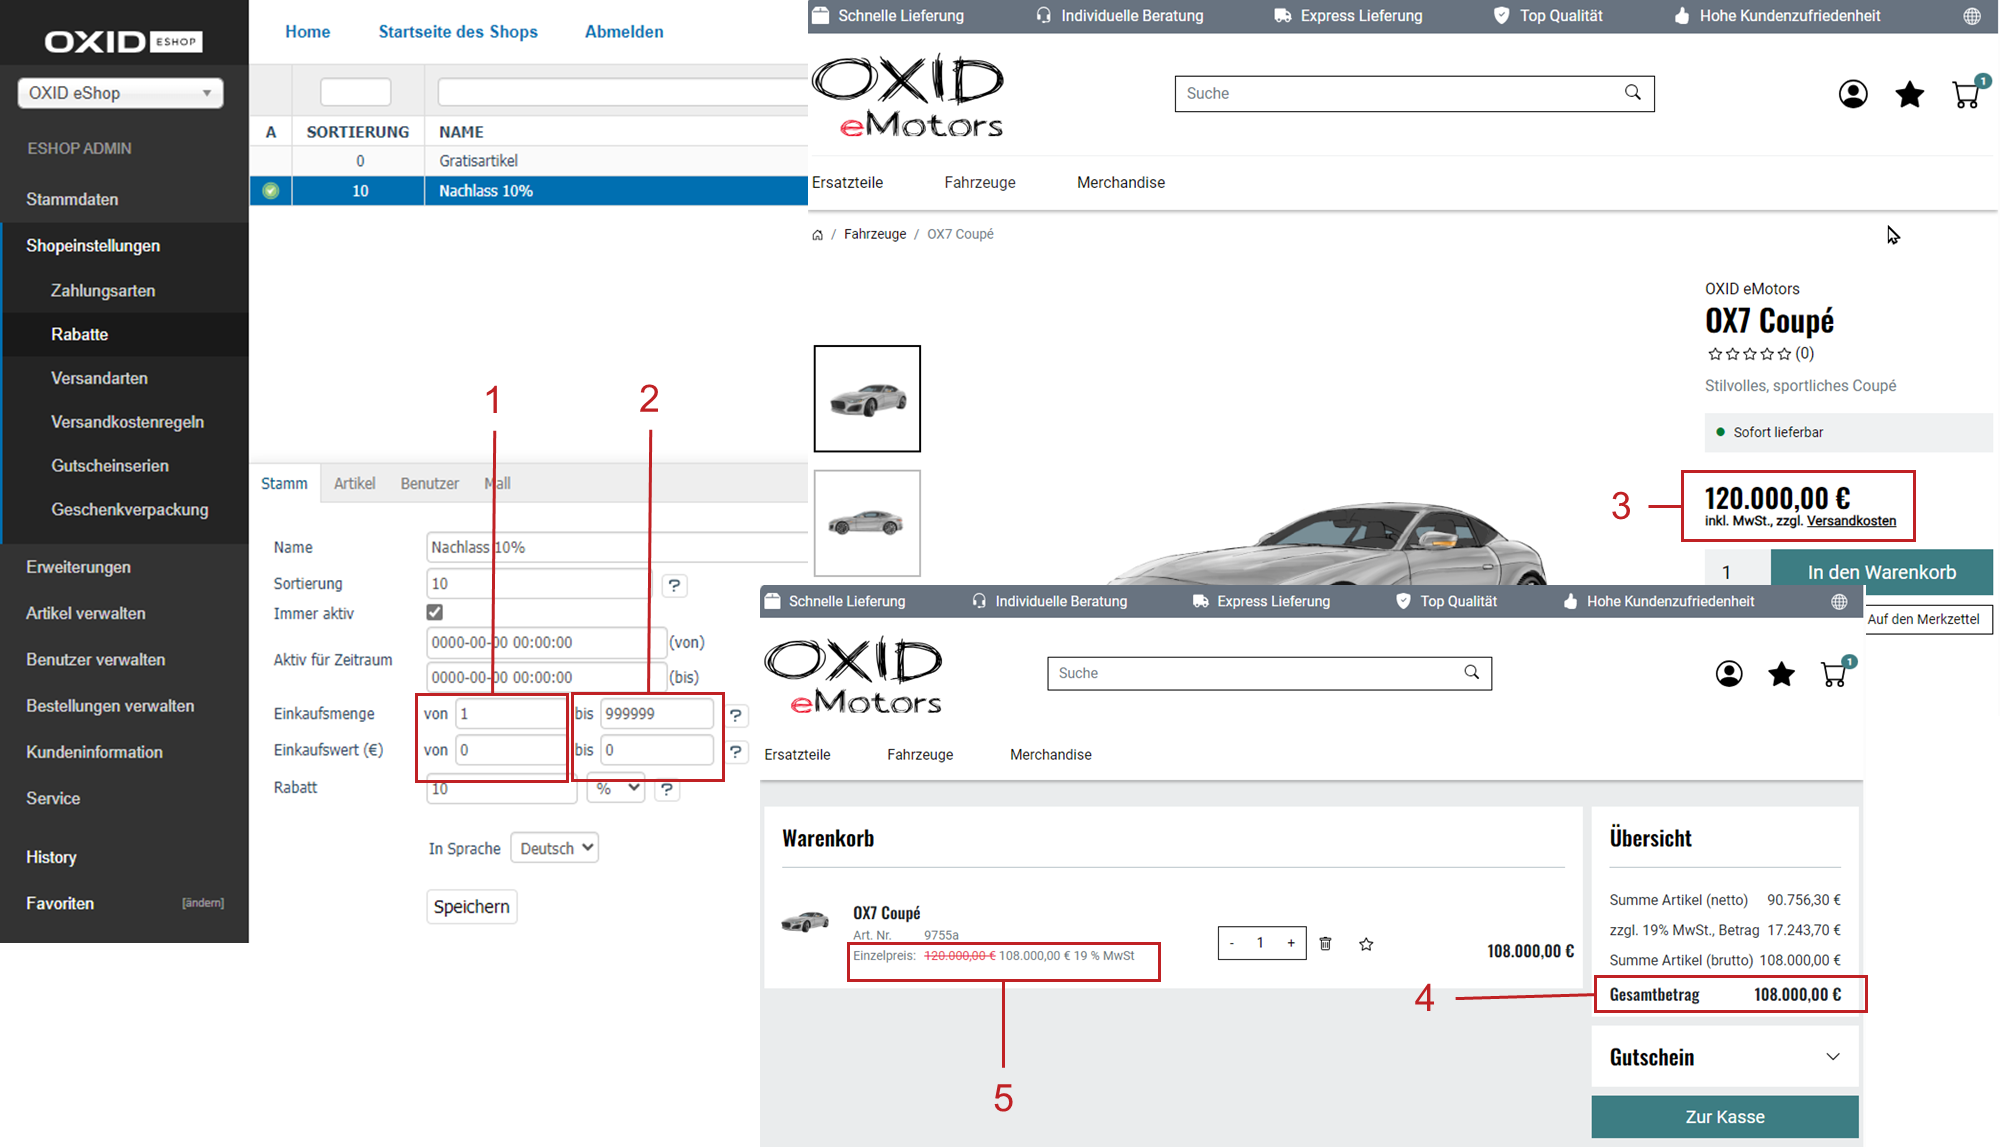Click the user account icon in top shop header
The width and height of the screenshot is (2000, 1147).
coord(1852,94)
